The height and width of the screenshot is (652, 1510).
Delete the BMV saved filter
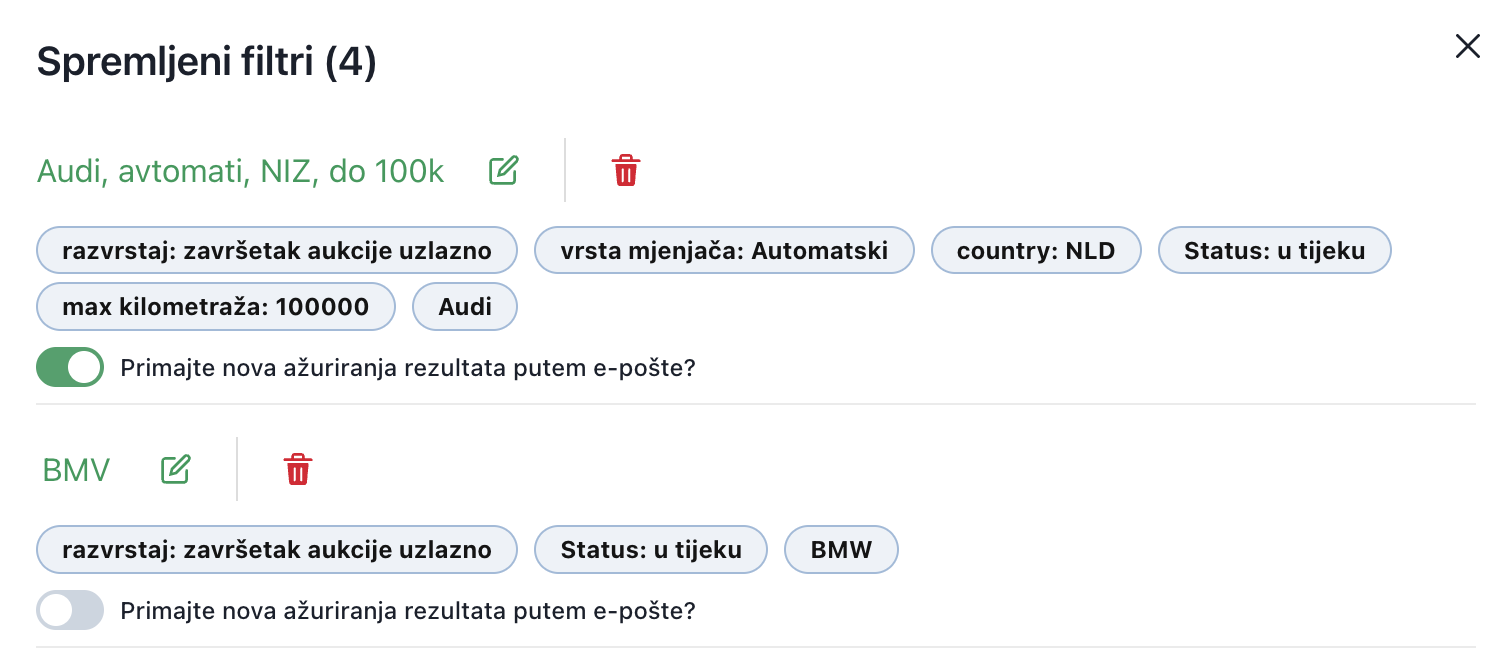coord(298,469)
